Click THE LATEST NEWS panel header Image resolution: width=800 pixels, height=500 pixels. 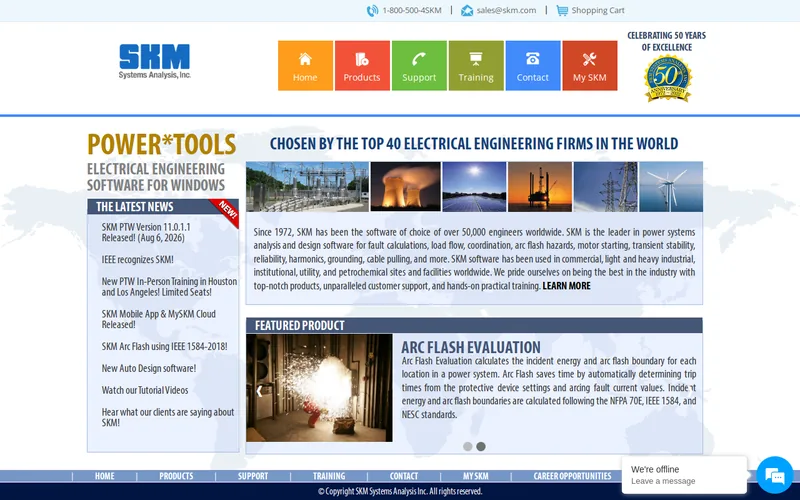click(x=163, y=207)
